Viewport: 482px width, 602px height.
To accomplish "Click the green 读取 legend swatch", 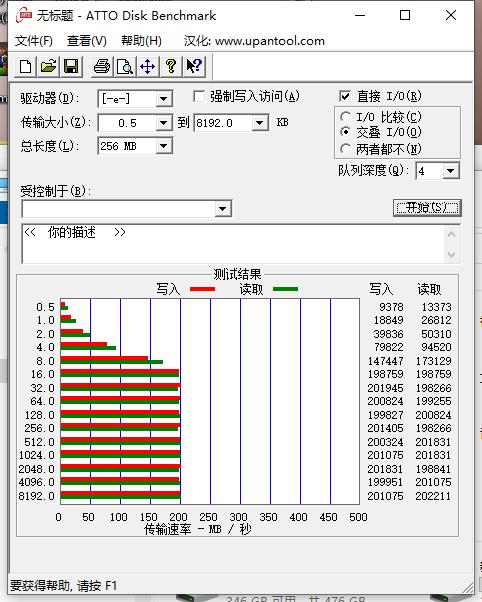I will (x=285, y=289).
